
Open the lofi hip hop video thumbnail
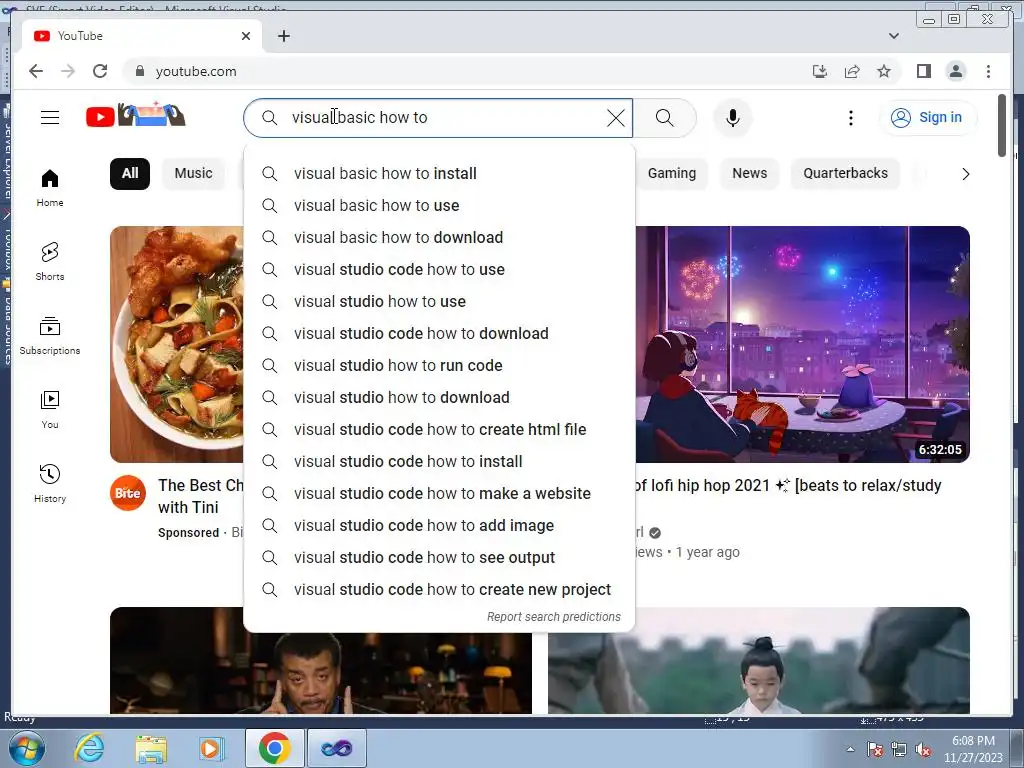[x=802, y=344]
